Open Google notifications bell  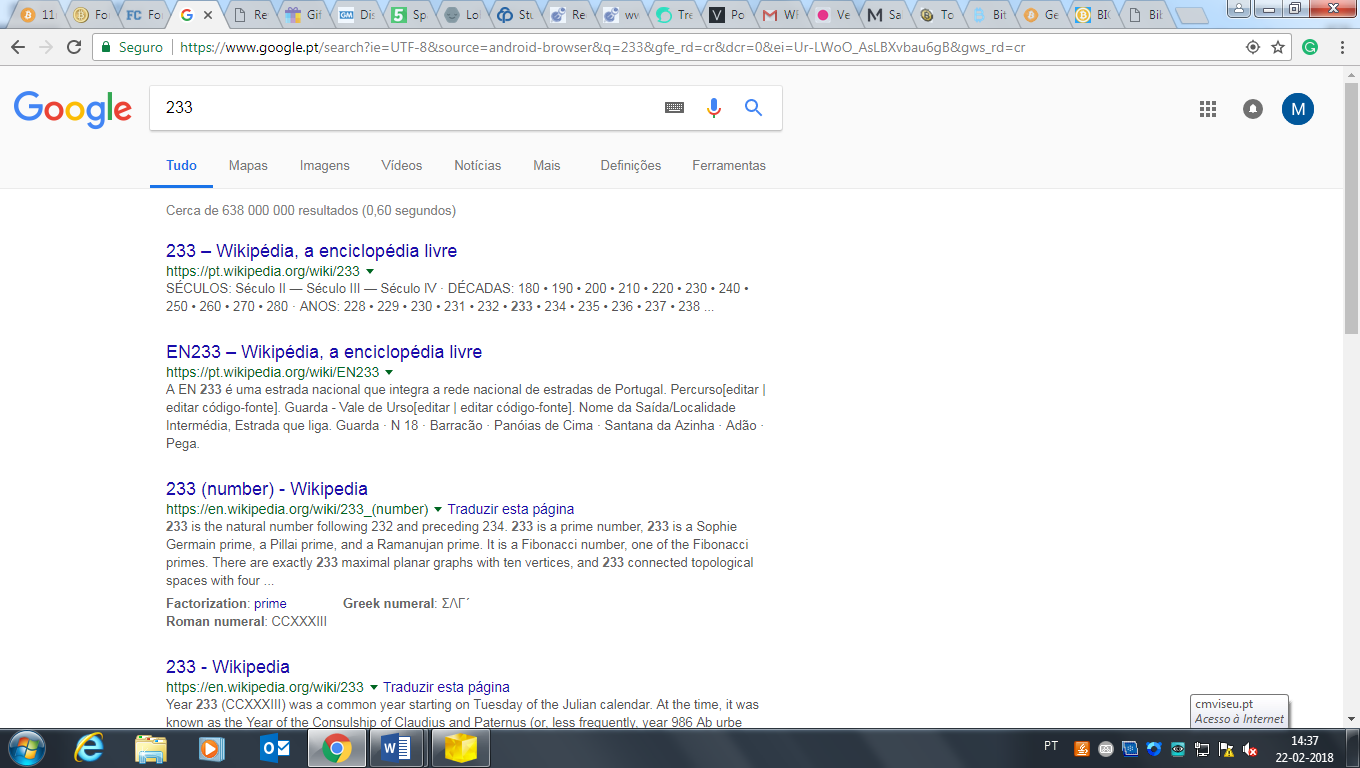[1252, 109]
